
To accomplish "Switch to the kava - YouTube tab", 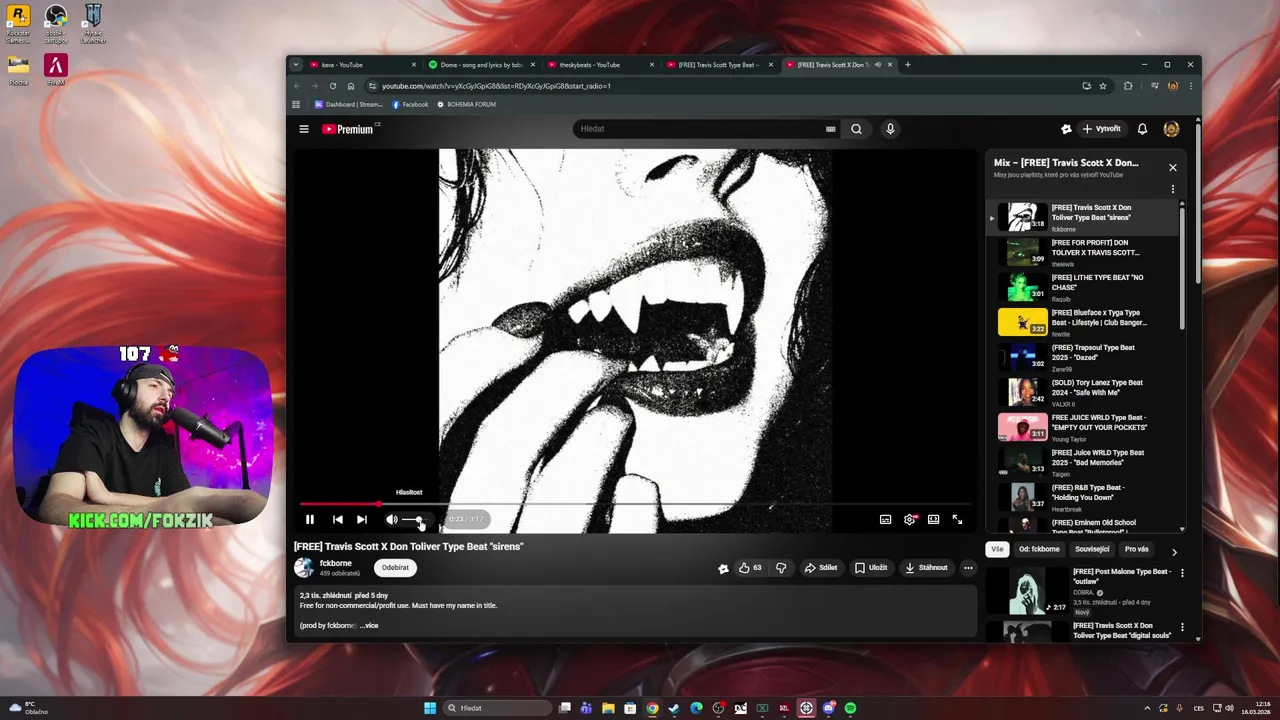I will (x=360, y=65).
